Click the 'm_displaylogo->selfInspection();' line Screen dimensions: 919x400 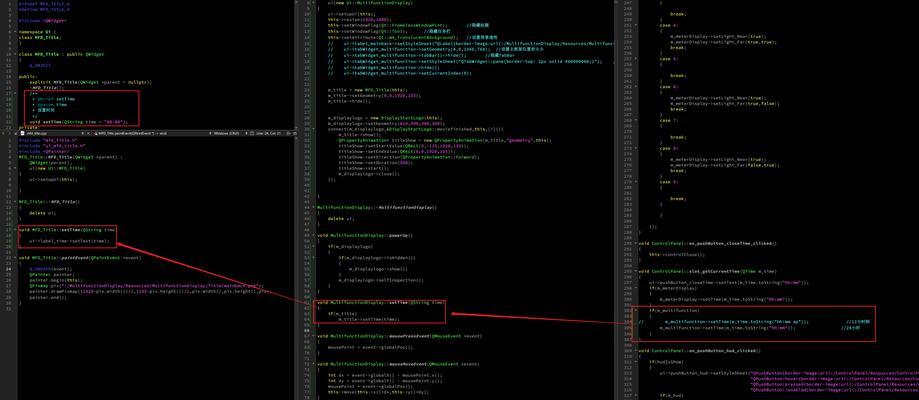coord(382,280)
